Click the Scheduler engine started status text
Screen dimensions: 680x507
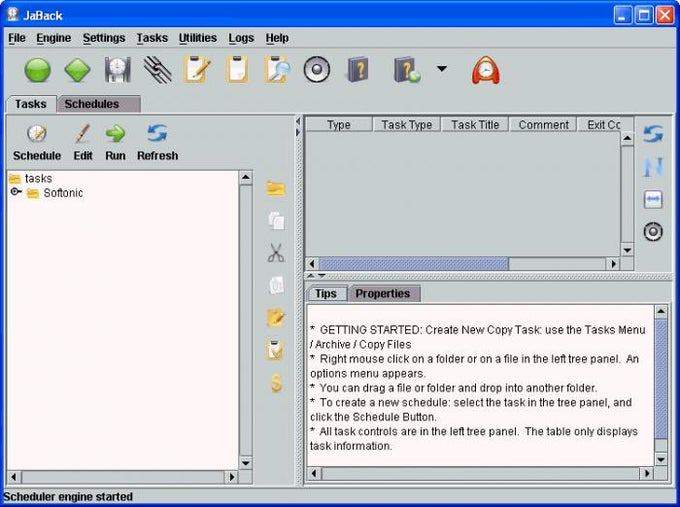pos(68,497)
